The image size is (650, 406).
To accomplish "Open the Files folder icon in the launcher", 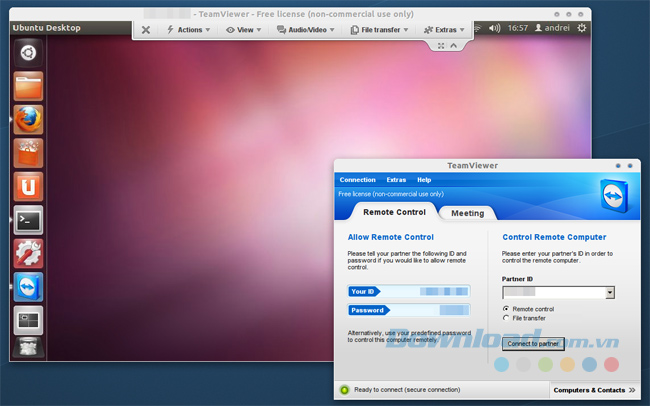I will (x=28, y=87).
